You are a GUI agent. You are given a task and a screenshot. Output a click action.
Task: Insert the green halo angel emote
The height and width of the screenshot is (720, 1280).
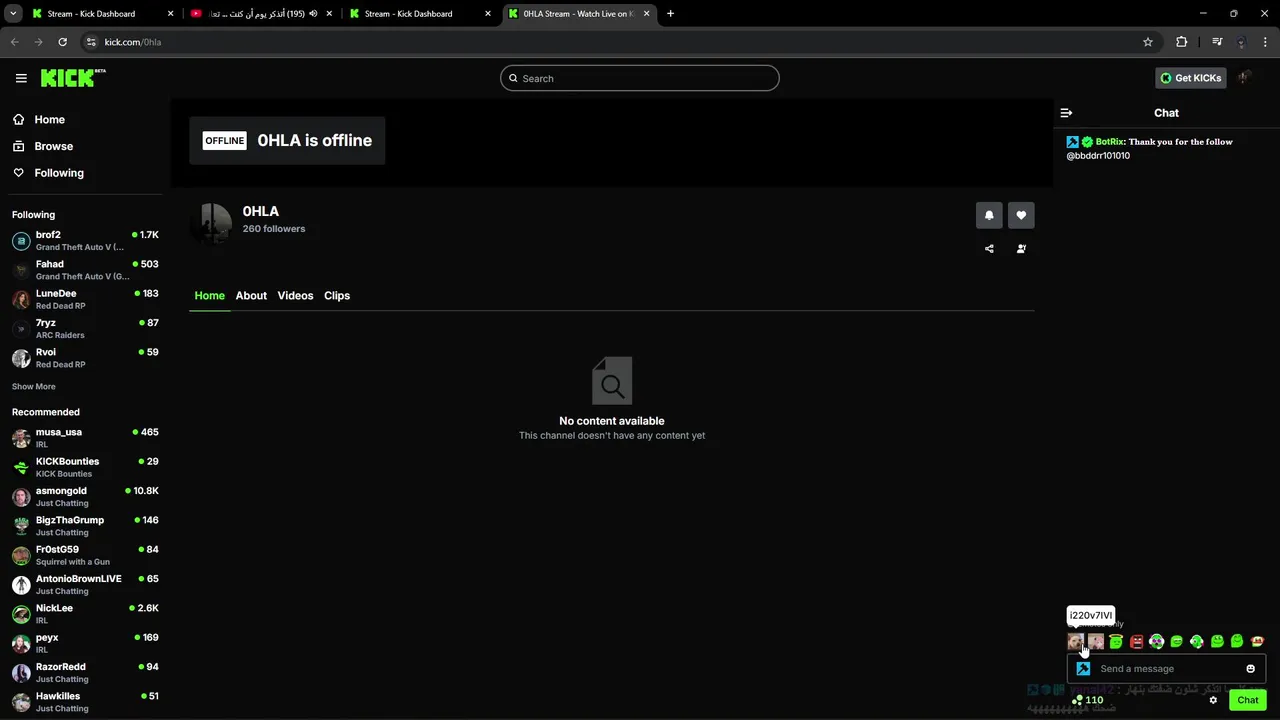[x=1116, y=642]
